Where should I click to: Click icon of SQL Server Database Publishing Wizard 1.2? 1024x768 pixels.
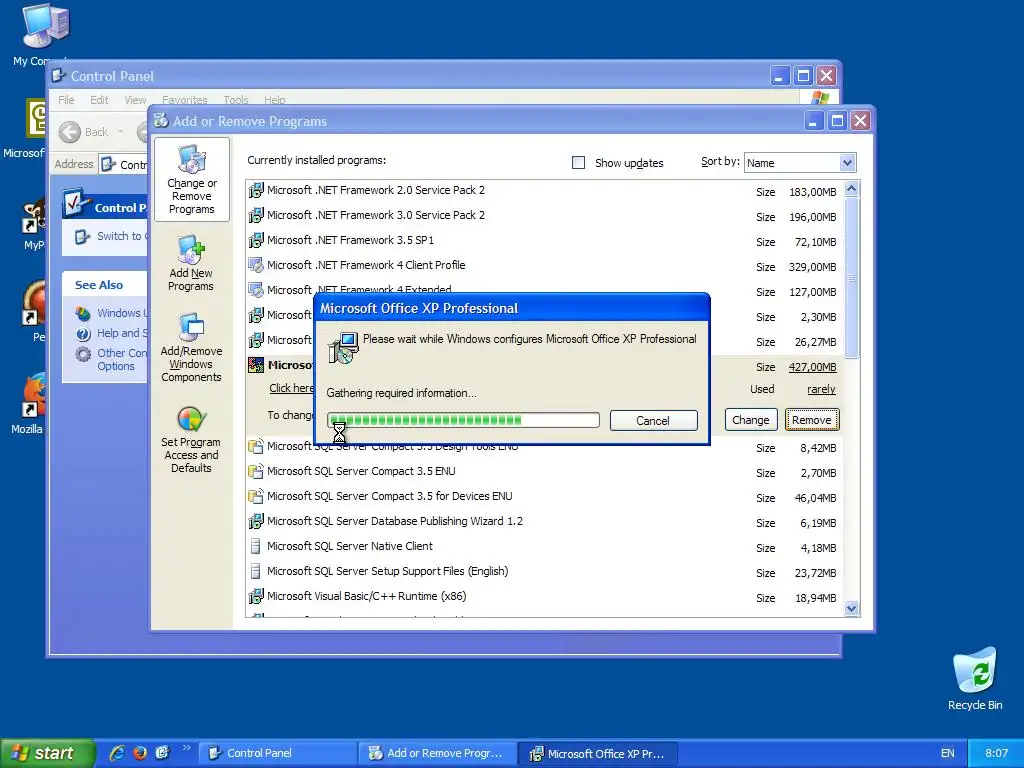click(255, 521)
